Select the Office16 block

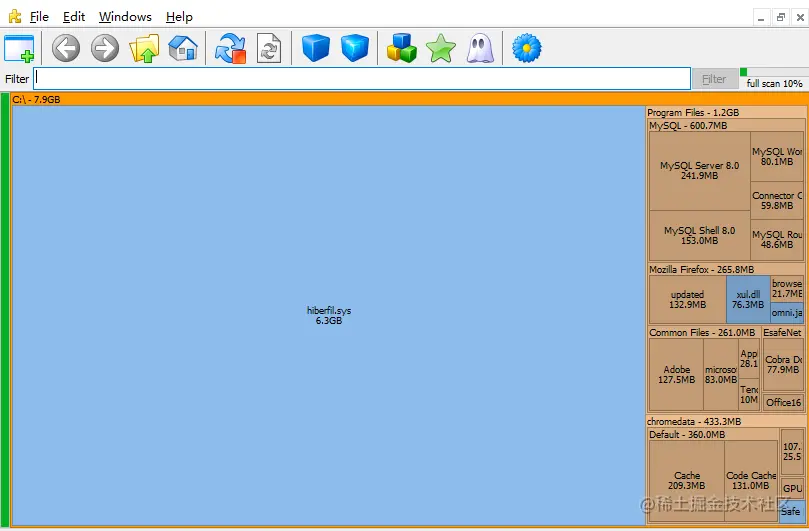pyautogui.click(x=783, y=403)
